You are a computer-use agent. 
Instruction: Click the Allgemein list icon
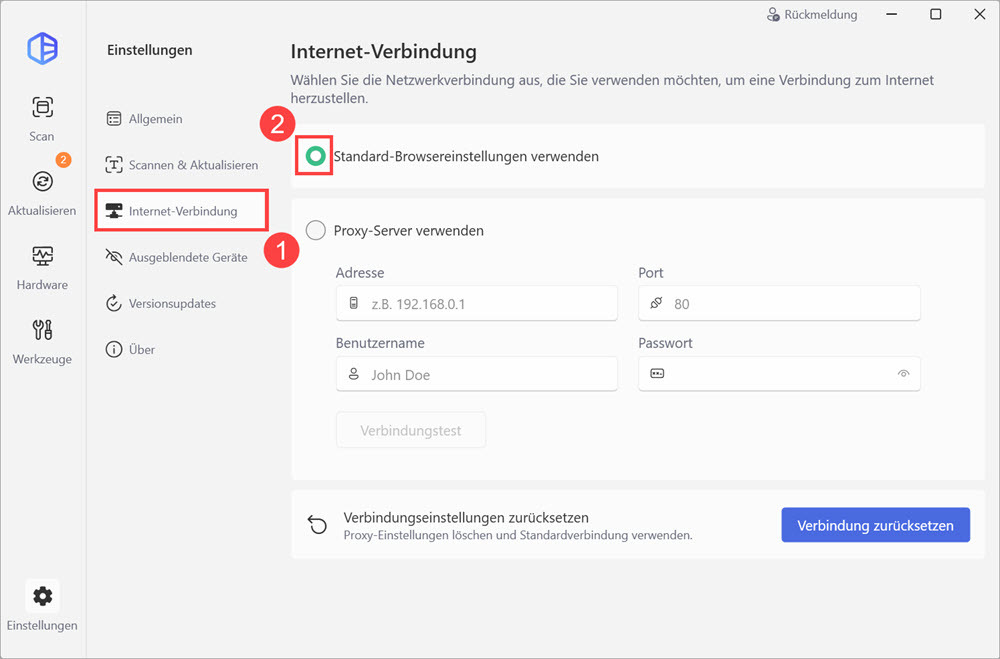point(114,119)
